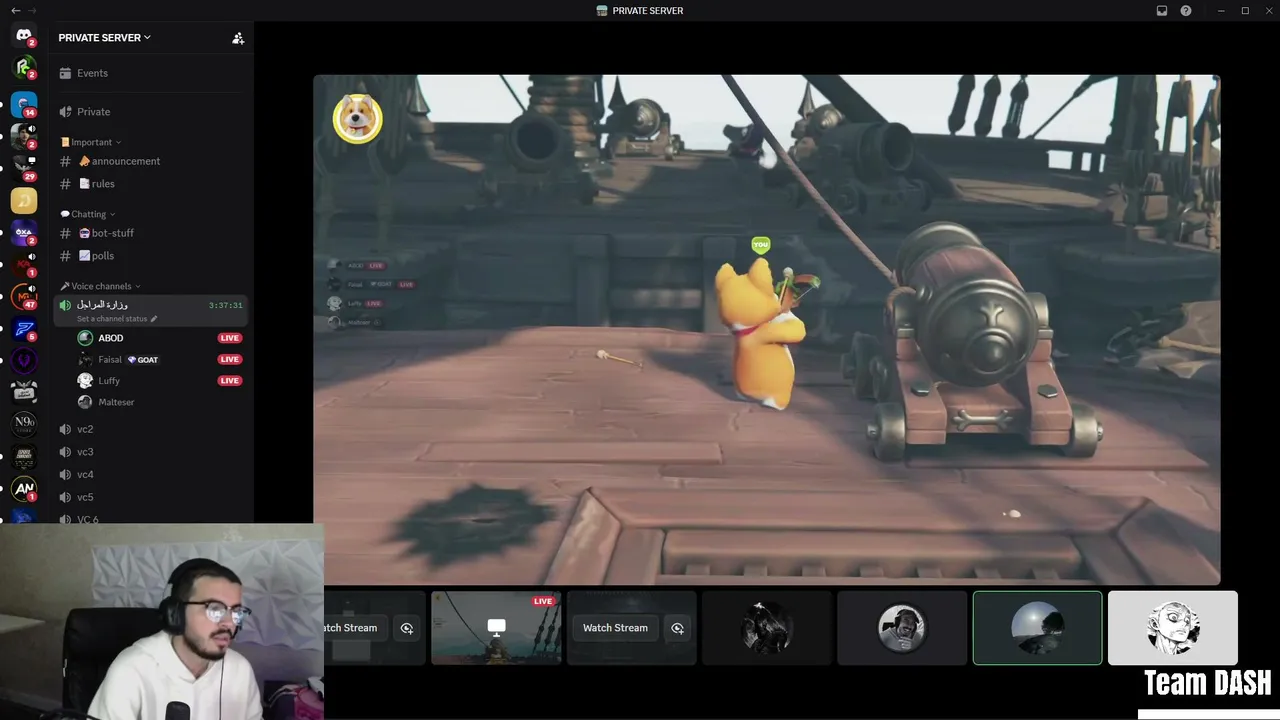The width and height of the screenshot is (1280, 720).
Task: Select the headset man avatar participant tile
Action: click(902, 628)
